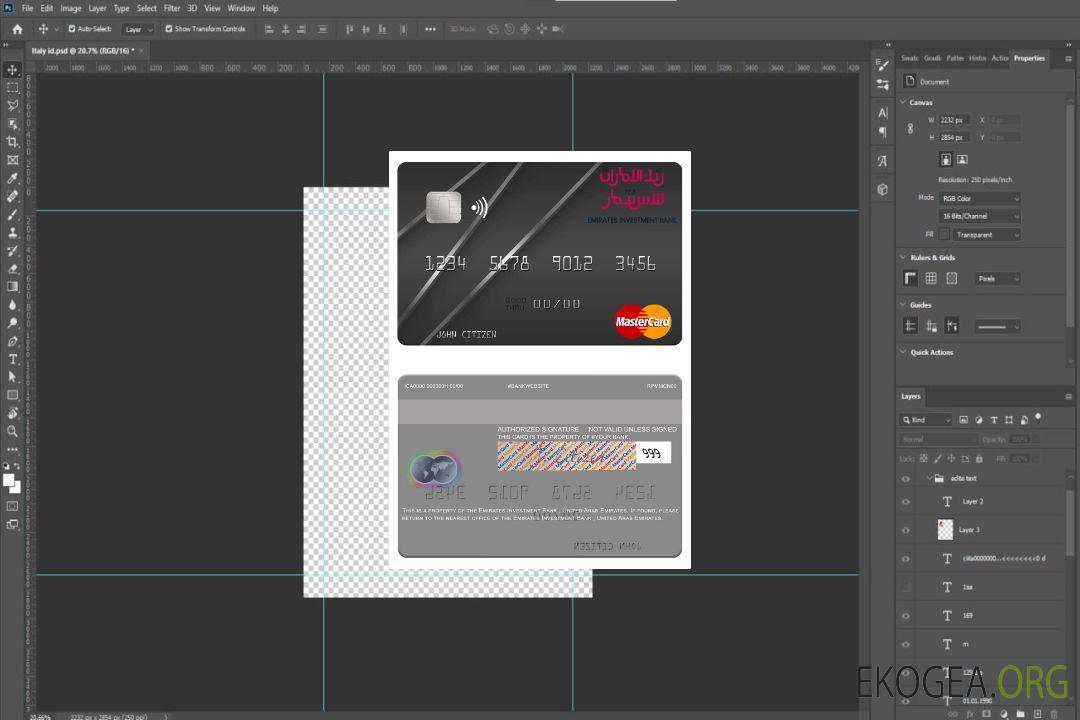Image resolution: width=1080 pixels, height=720 pixels.
Task: Open the Glyphs panel icon
Action: point(883,161)
